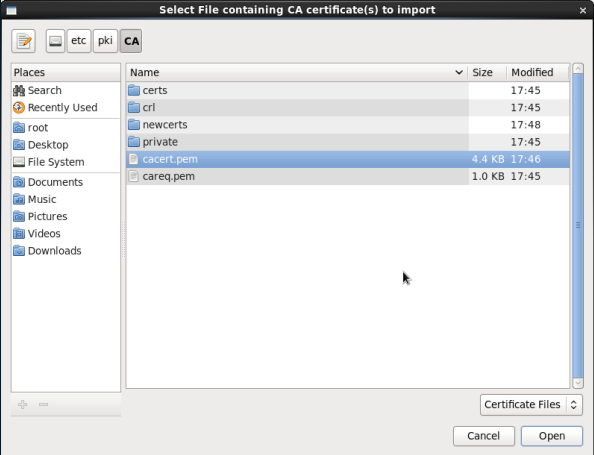Go to the pki path segment
This screenshot has height=455, width=594.
105,41
